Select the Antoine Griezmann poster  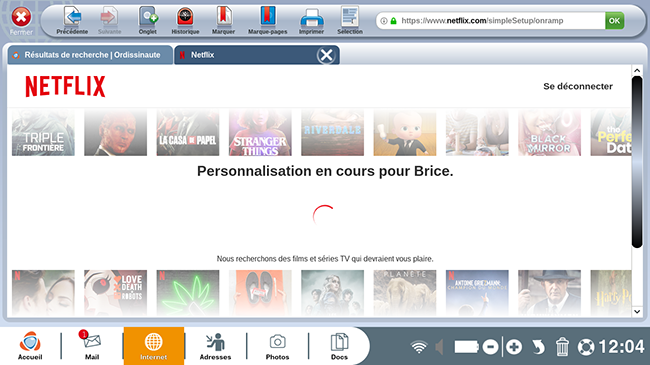point(477,293)
